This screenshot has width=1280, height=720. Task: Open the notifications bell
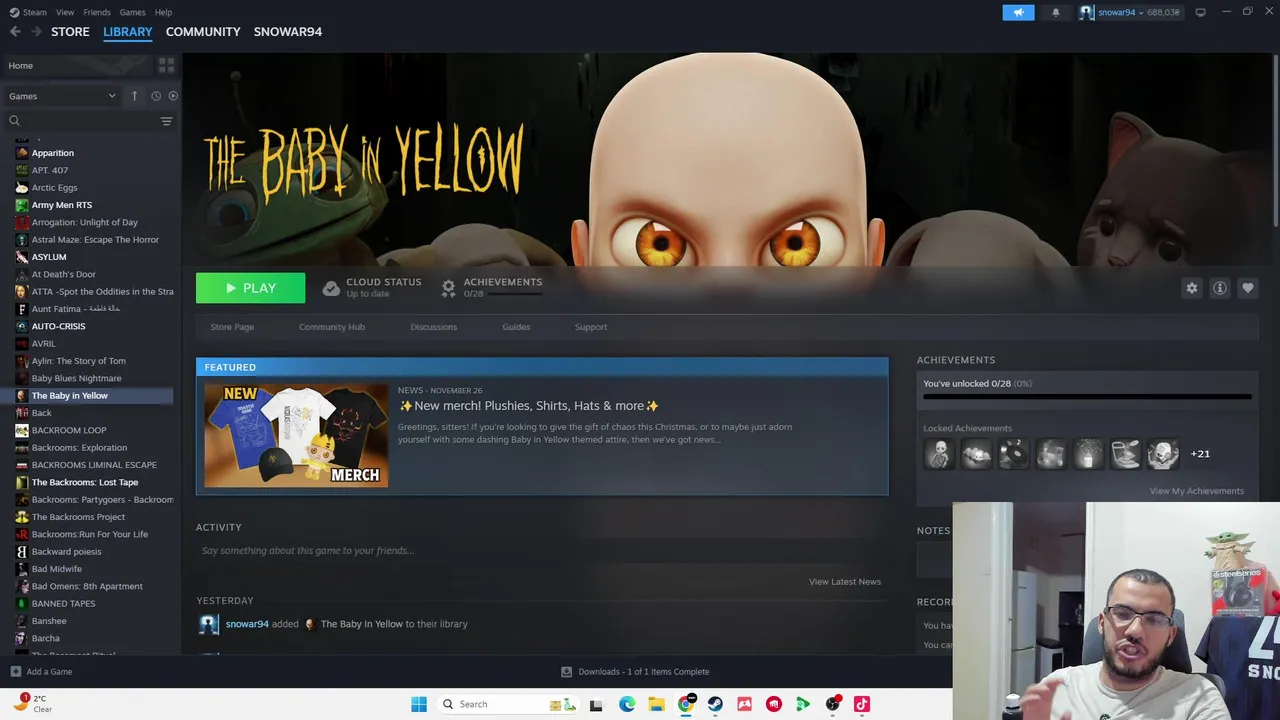[x=1056, y=12]
